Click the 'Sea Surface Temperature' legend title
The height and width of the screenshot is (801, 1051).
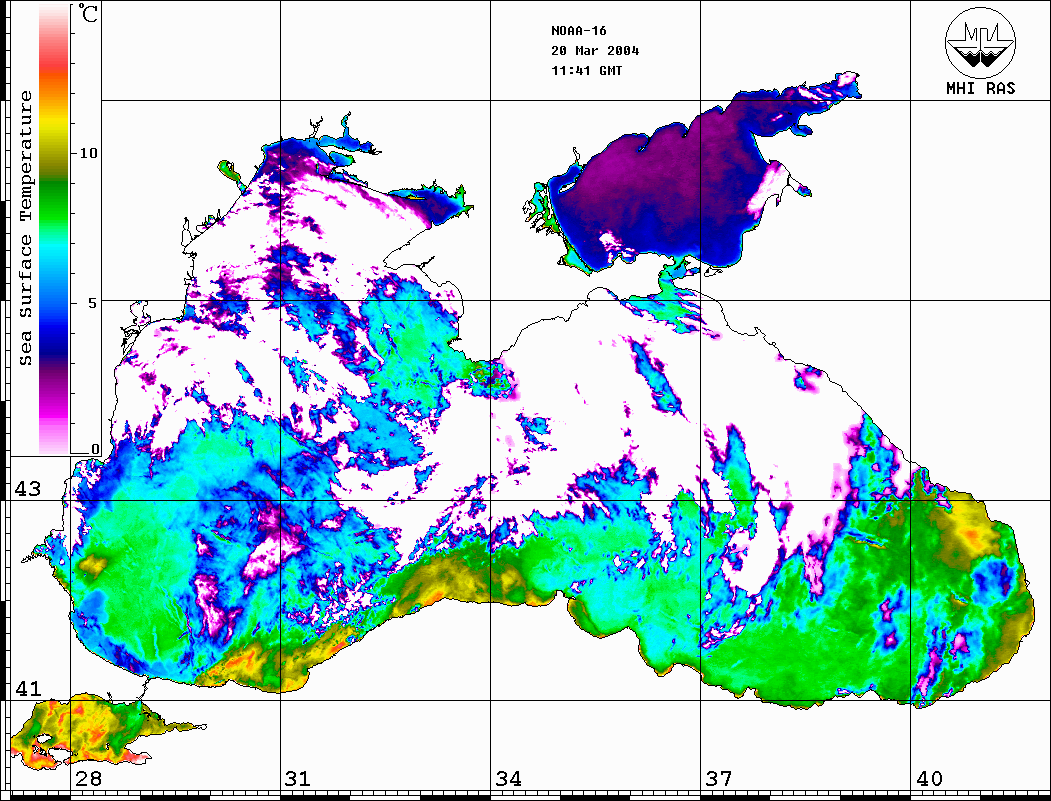[25, 228]
